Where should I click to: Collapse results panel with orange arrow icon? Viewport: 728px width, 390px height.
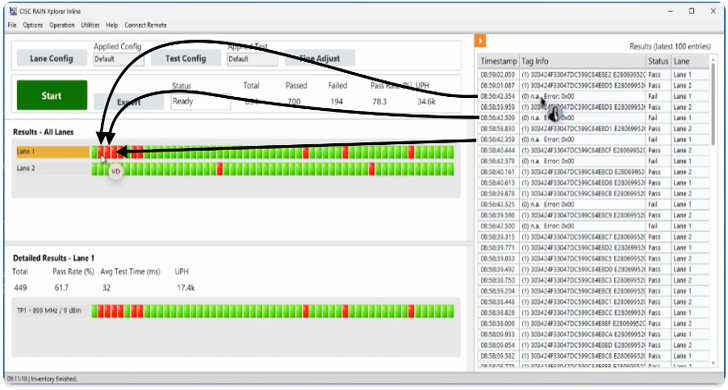click(x=480, y=41)
